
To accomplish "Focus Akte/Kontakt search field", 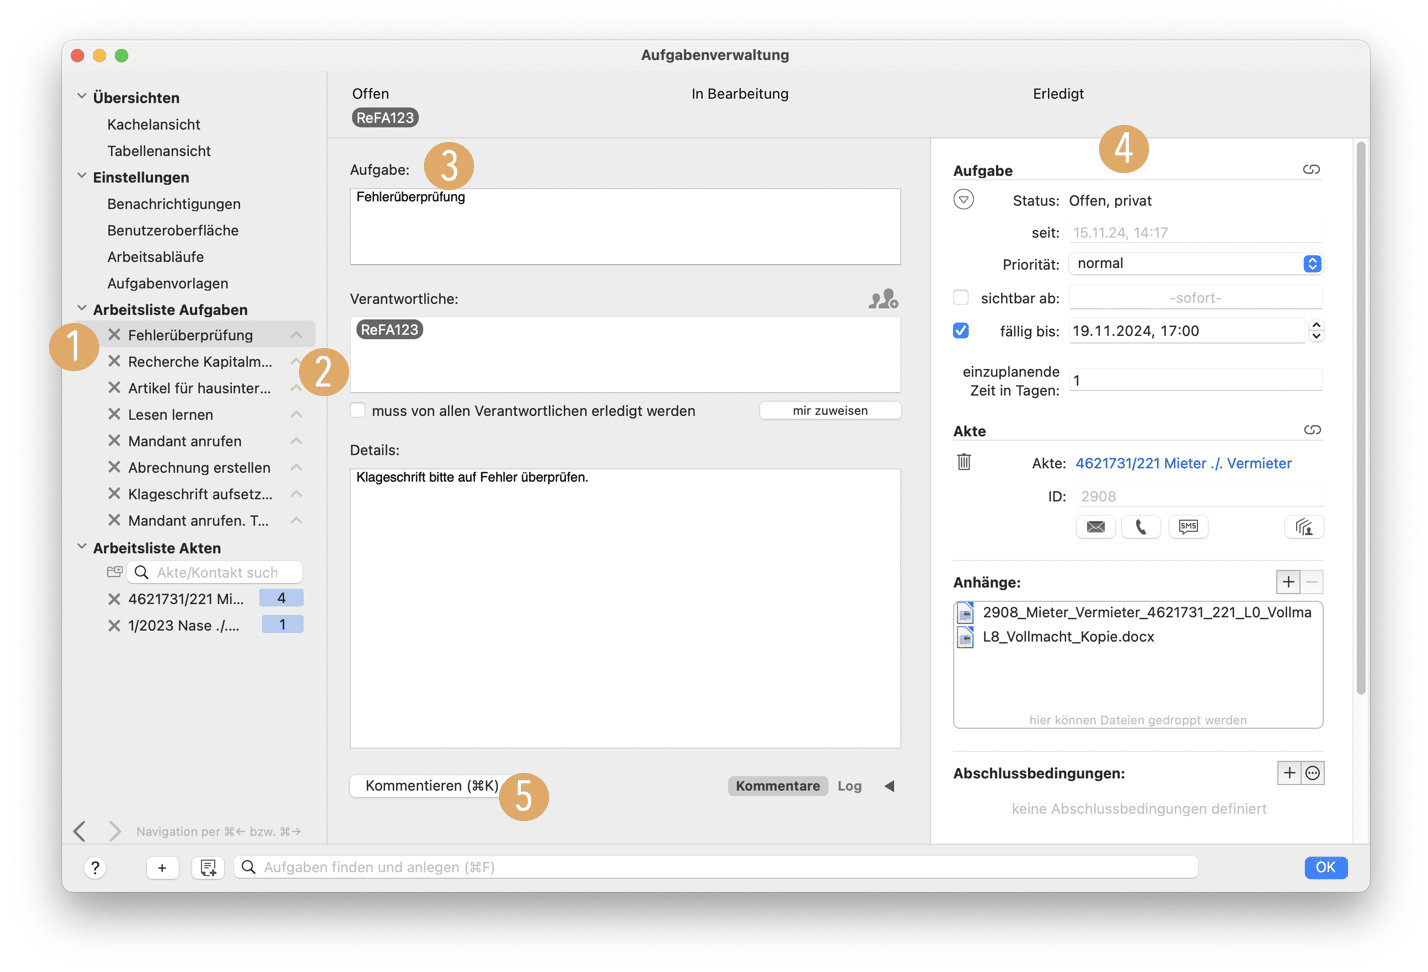I will tap(215, 572).
